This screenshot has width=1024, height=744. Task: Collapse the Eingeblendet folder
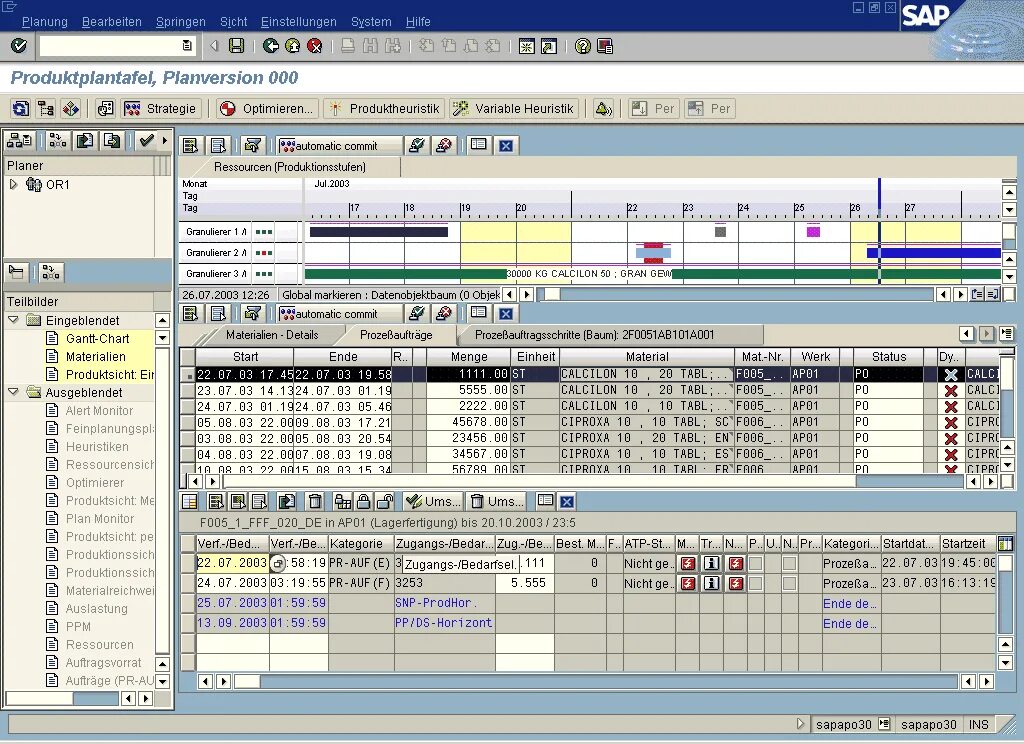pyautogui.click(x=13, y=320)
